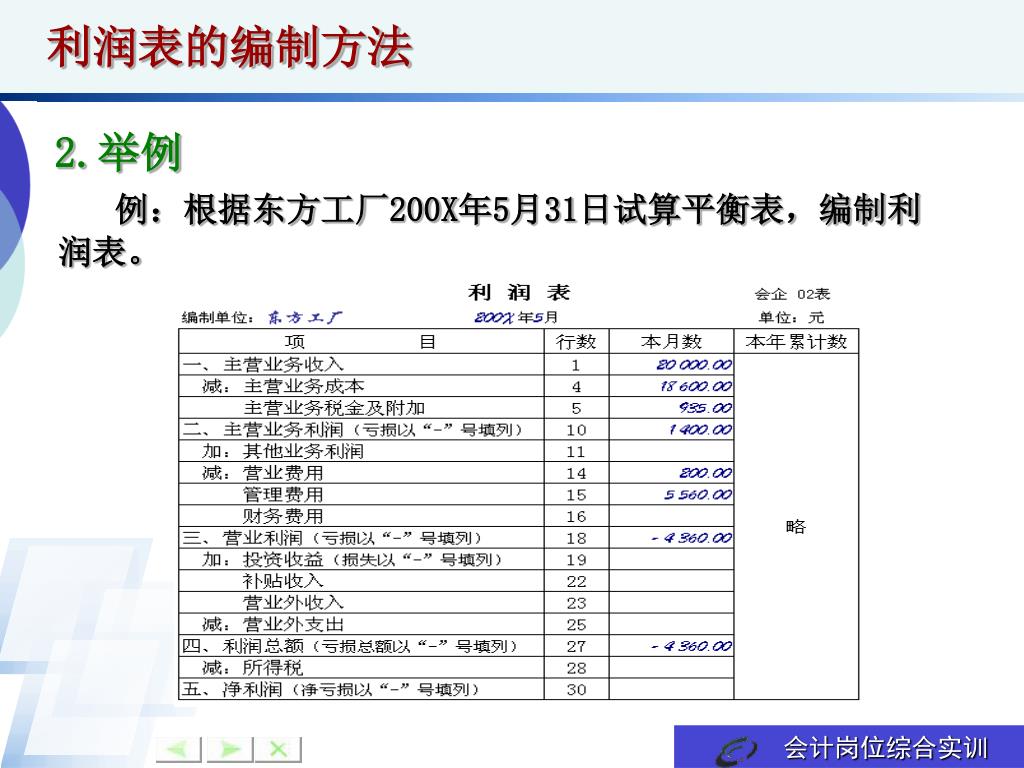
Task: Click the value 200.00
Action: pyautogui.click(x=705, y=472)
